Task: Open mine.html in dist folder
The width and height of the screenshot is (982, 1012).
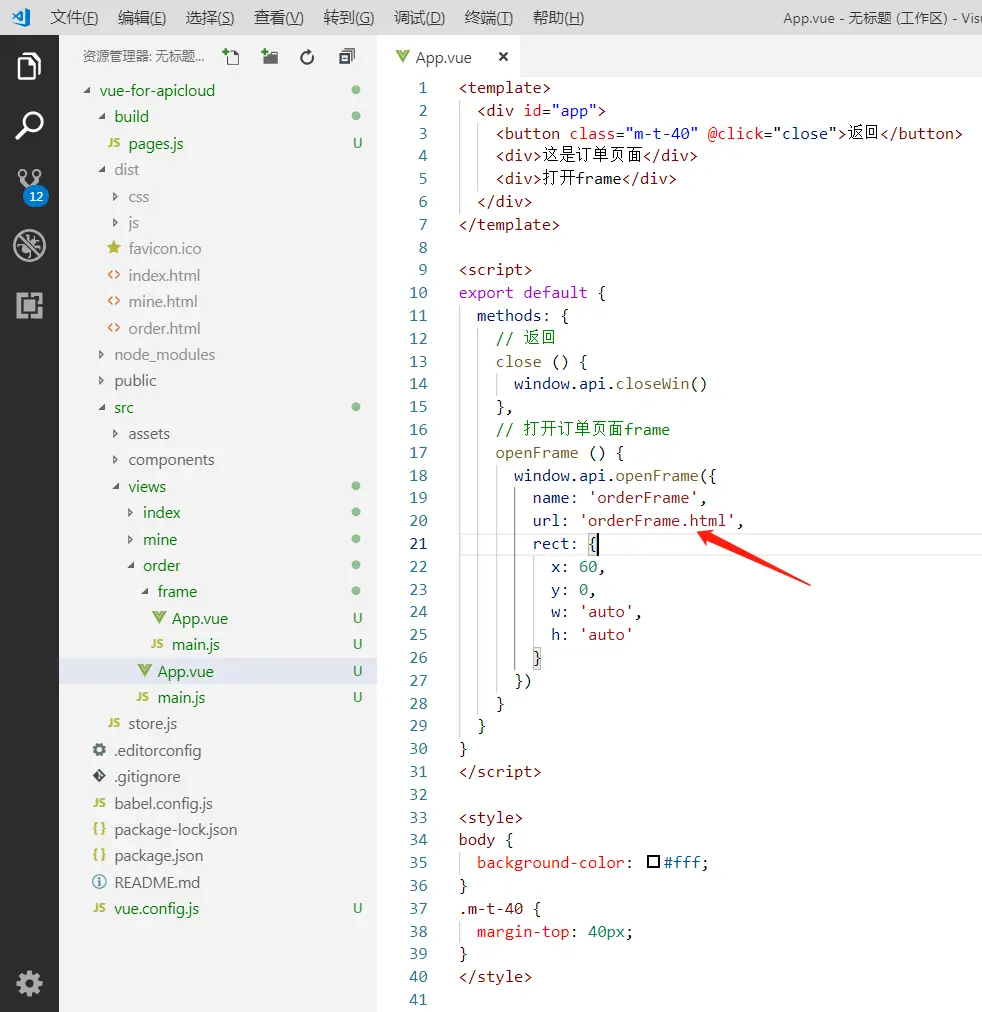Action: pos(163,301)
